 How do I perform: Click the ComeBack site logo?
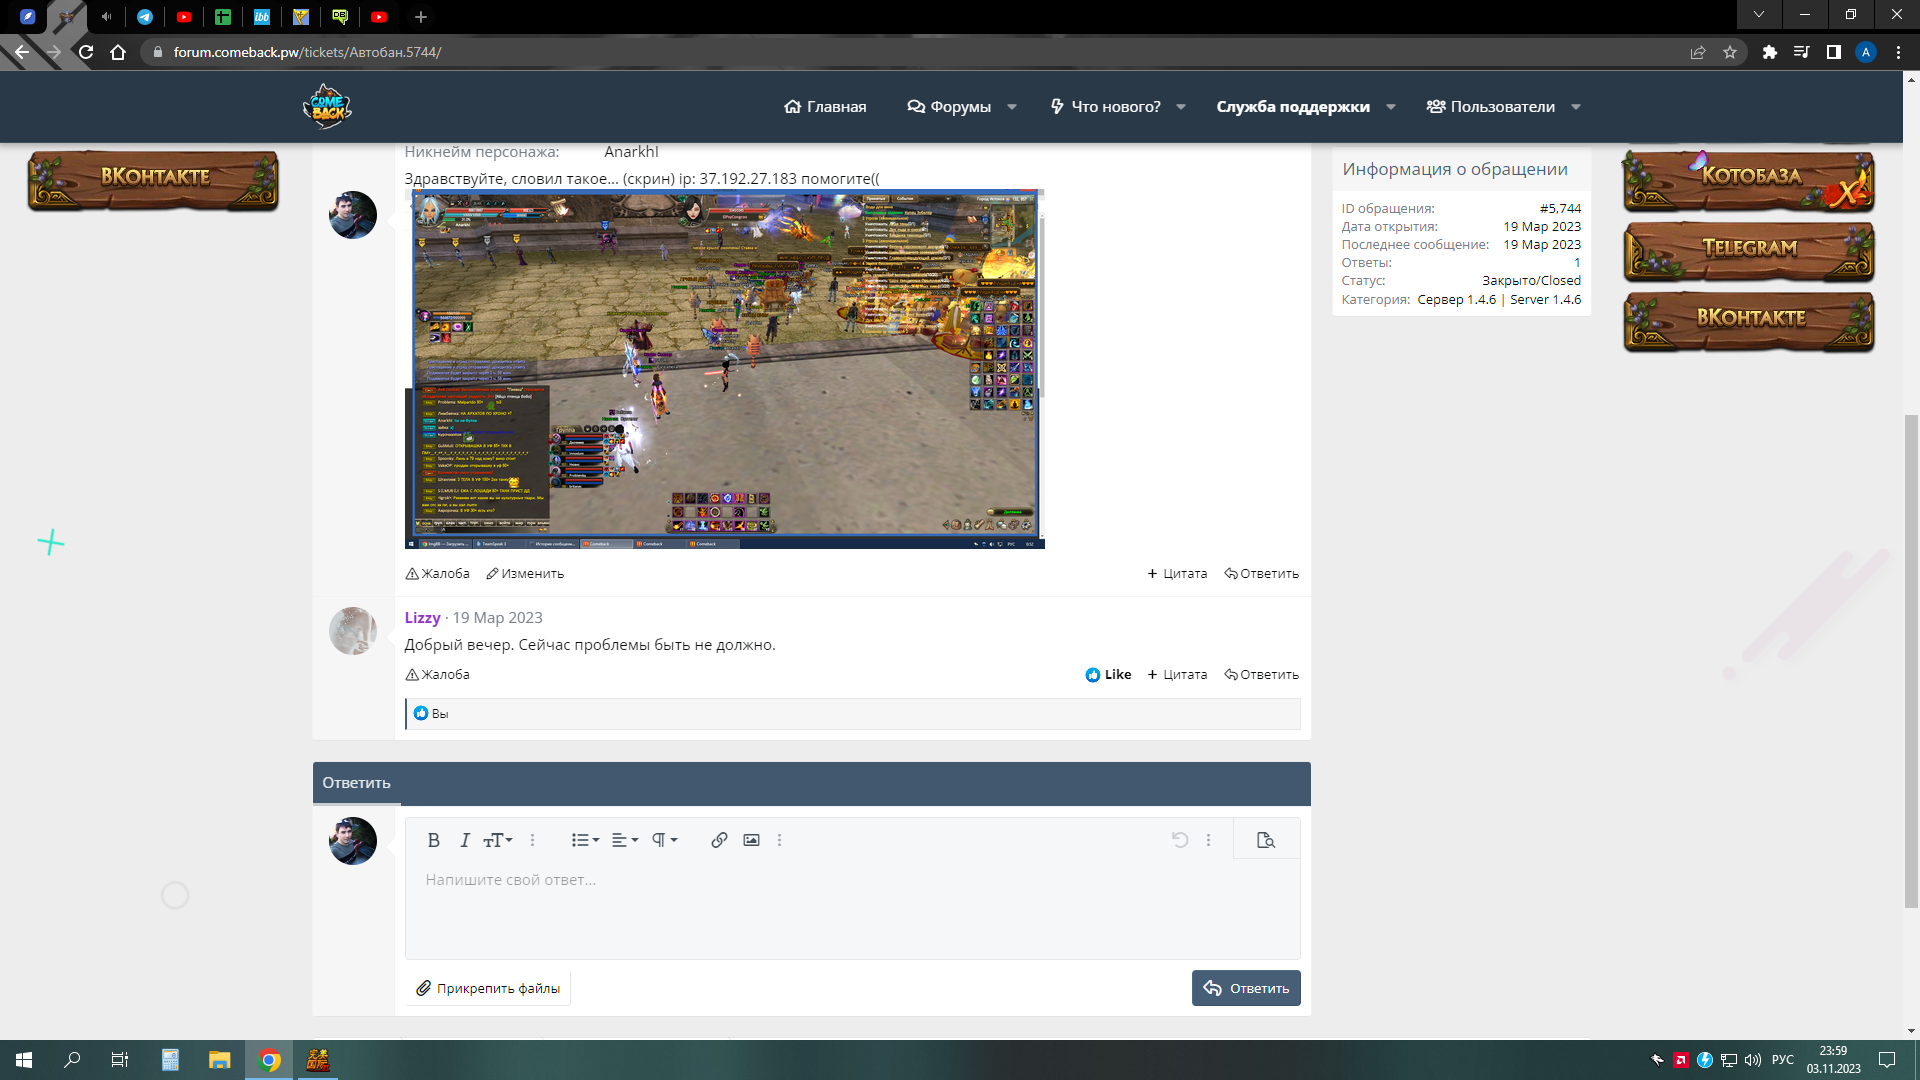(327, 107)
